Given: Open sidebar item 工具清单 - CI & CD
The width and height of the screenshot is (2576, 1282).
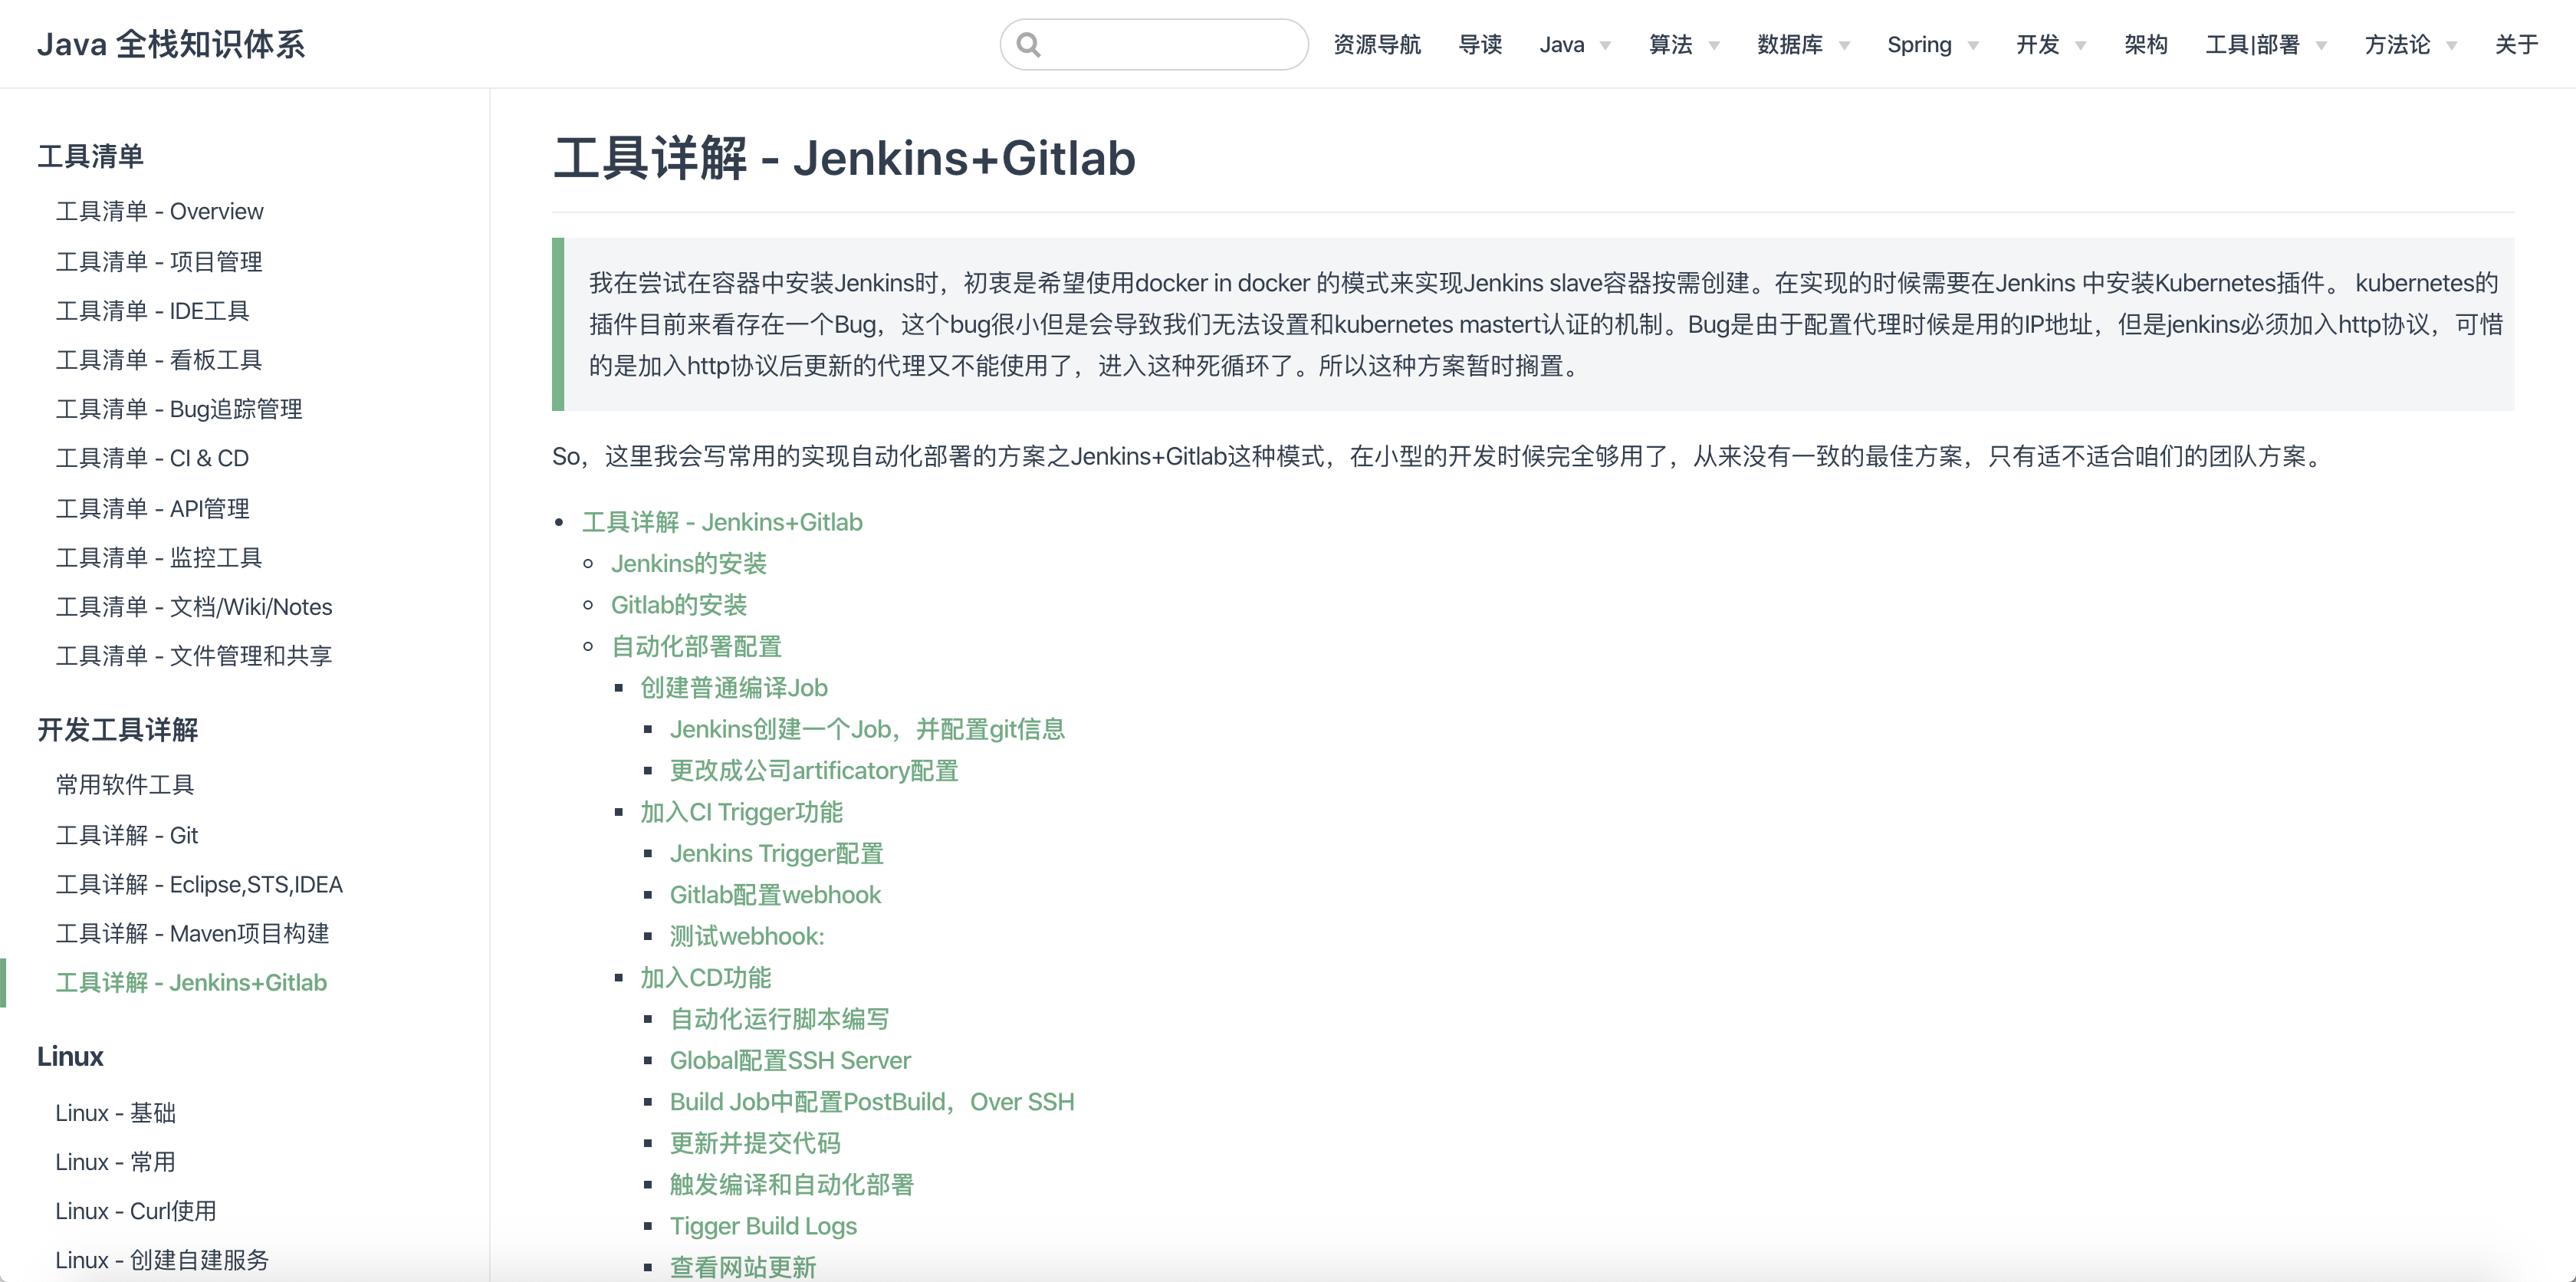Looking at the screenshot, I should point(152,458).
